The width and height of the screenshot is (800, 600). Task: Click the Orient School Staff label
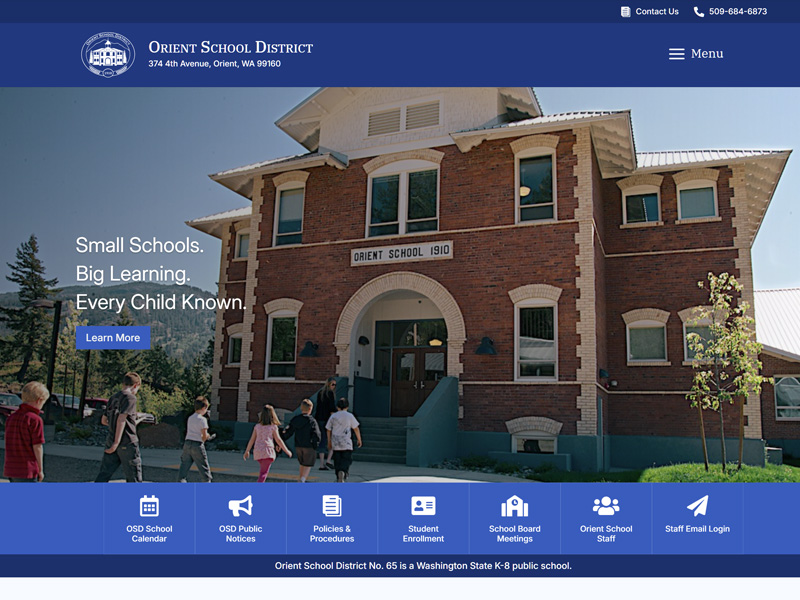click(x=606, y=534)
